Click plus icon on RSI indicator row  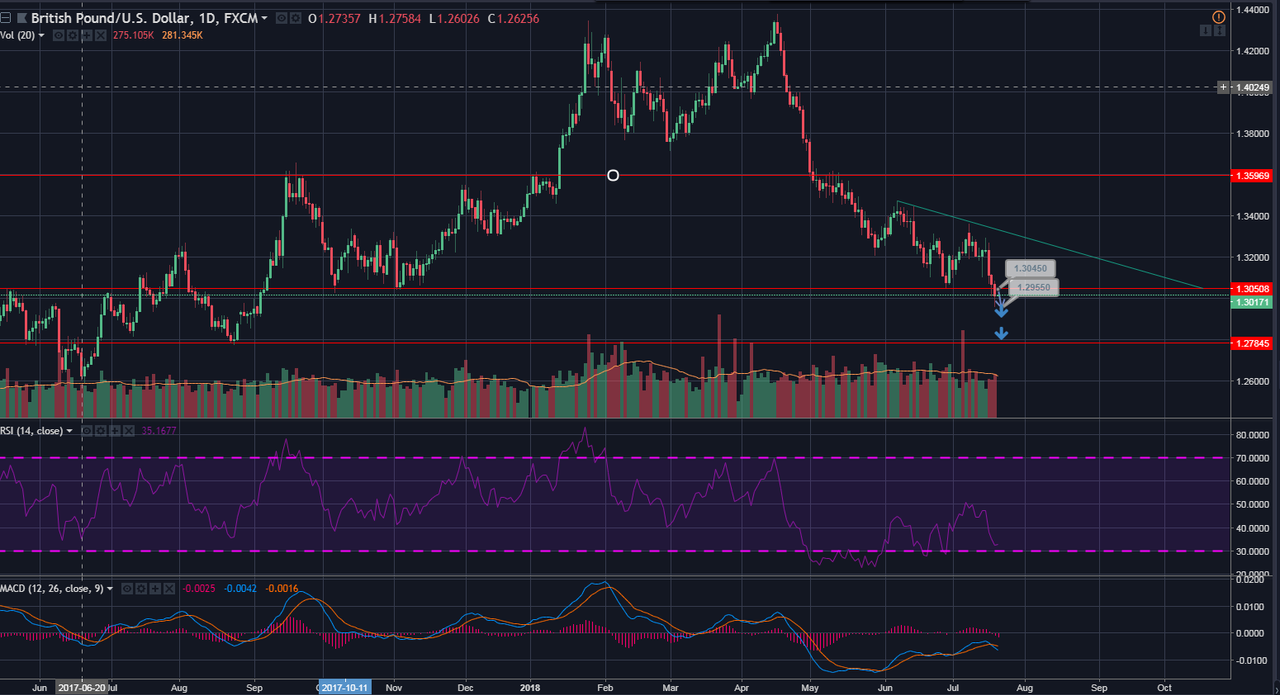pos(115,431)
